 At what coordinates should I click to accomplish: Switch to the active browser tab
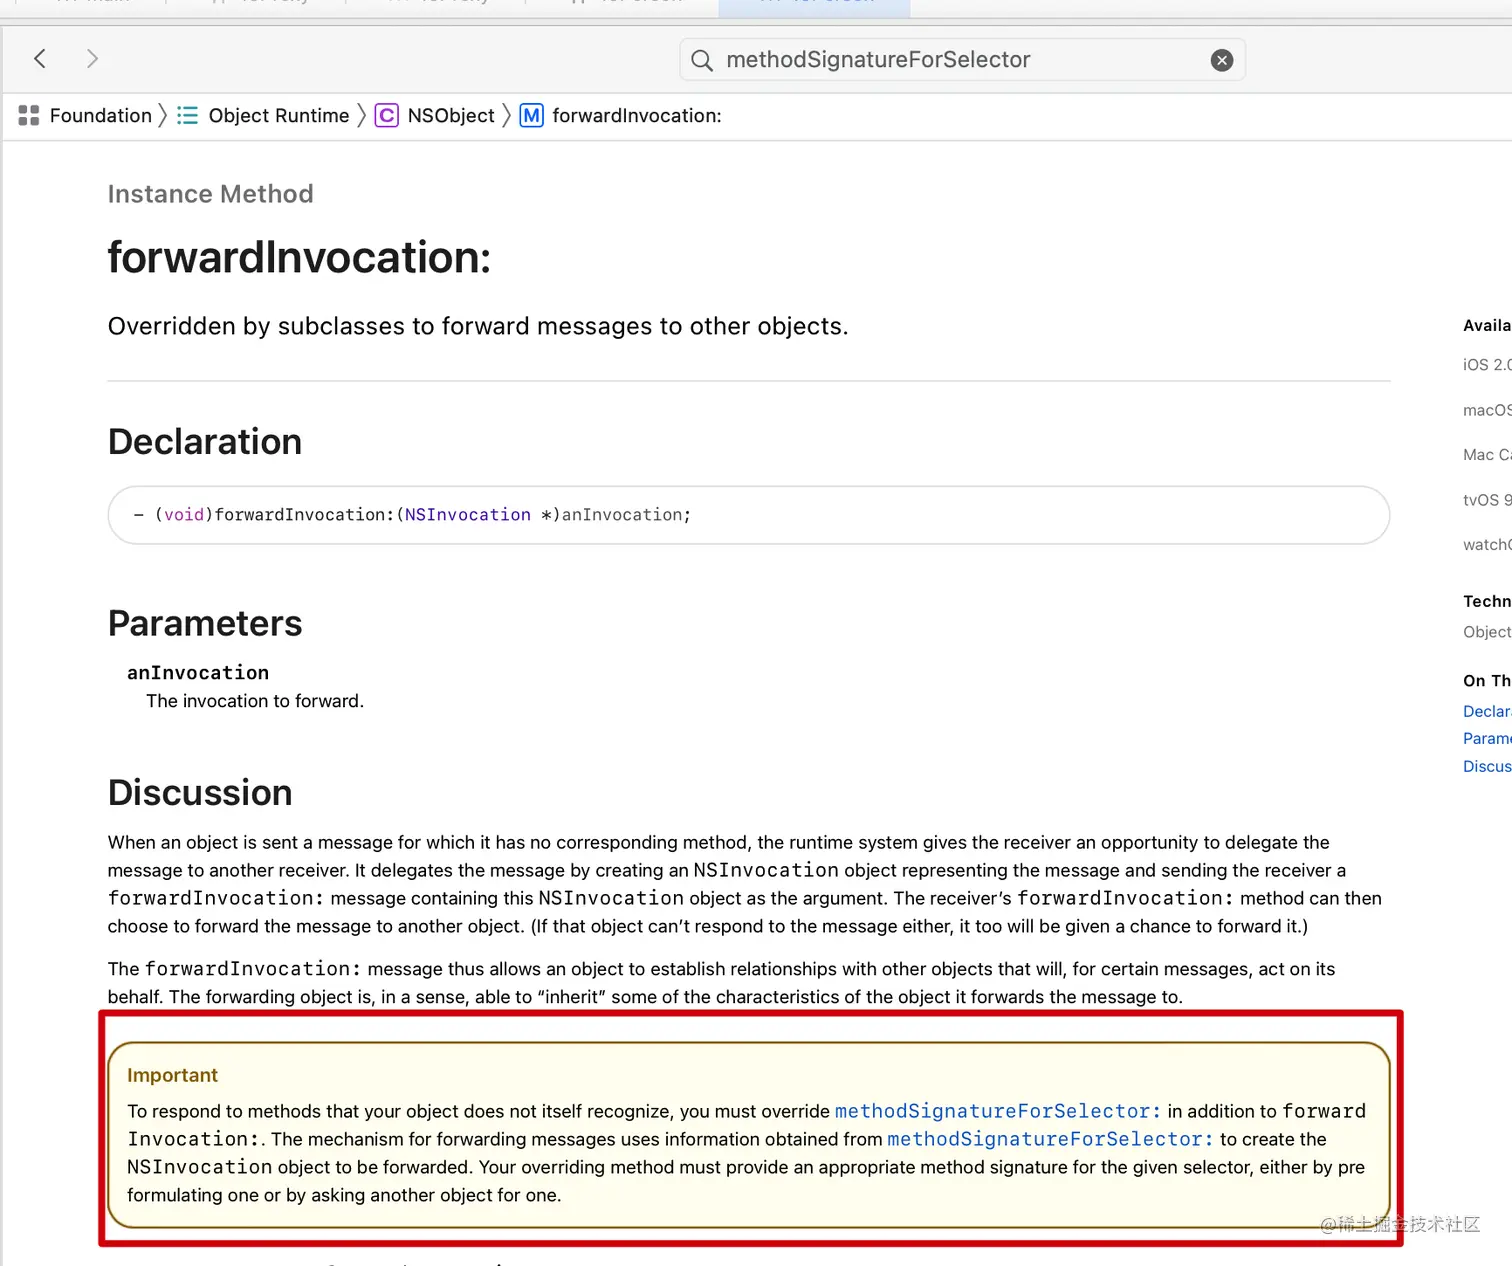[x=813, y=4]
